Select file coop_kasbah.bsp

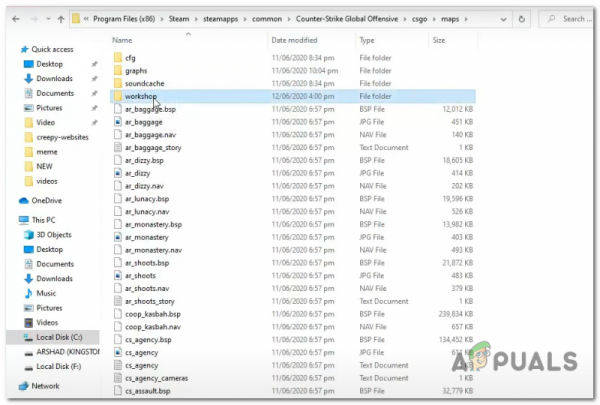click(153, 314)
